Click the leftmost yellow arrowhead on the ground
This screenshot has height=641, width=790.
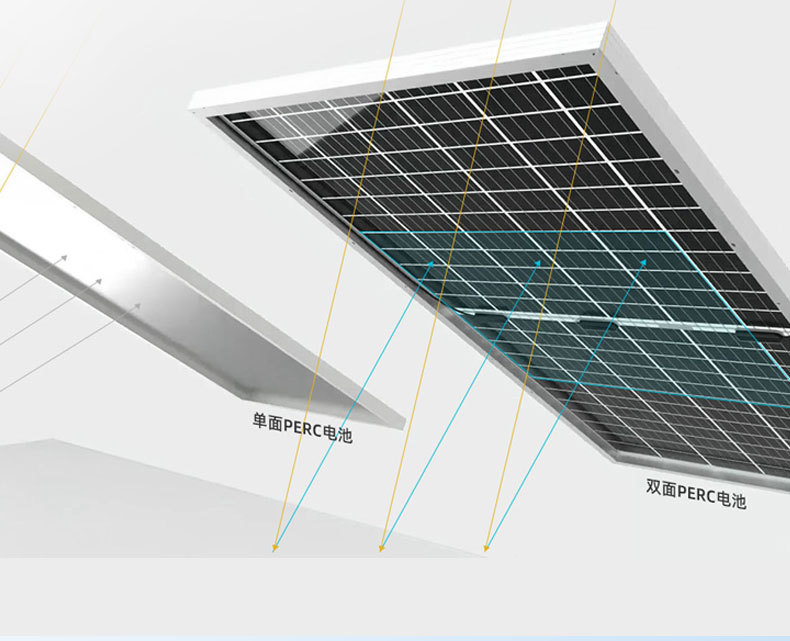[x=275, y=547]
